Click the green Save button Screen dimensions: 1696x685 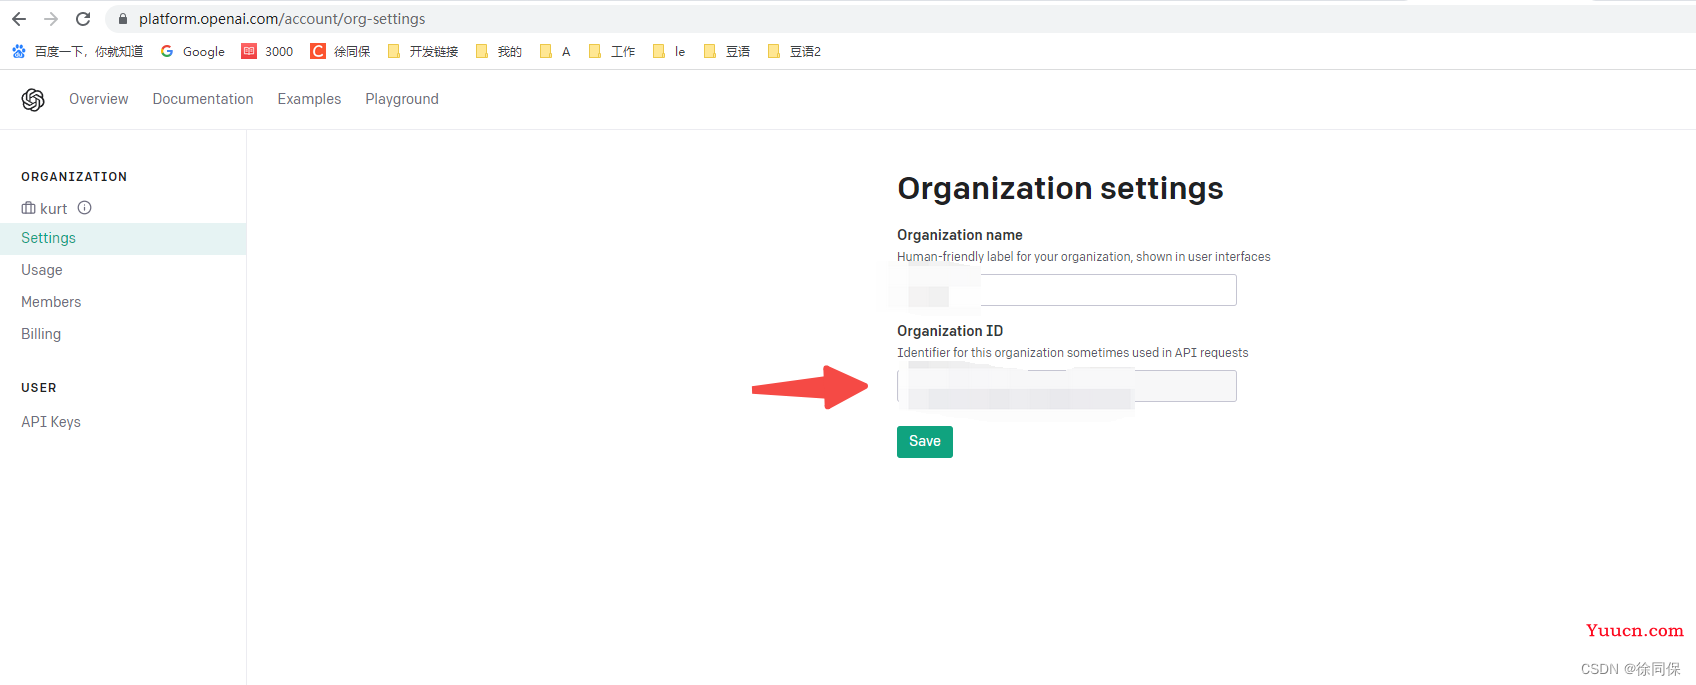[x=925, y=442]
